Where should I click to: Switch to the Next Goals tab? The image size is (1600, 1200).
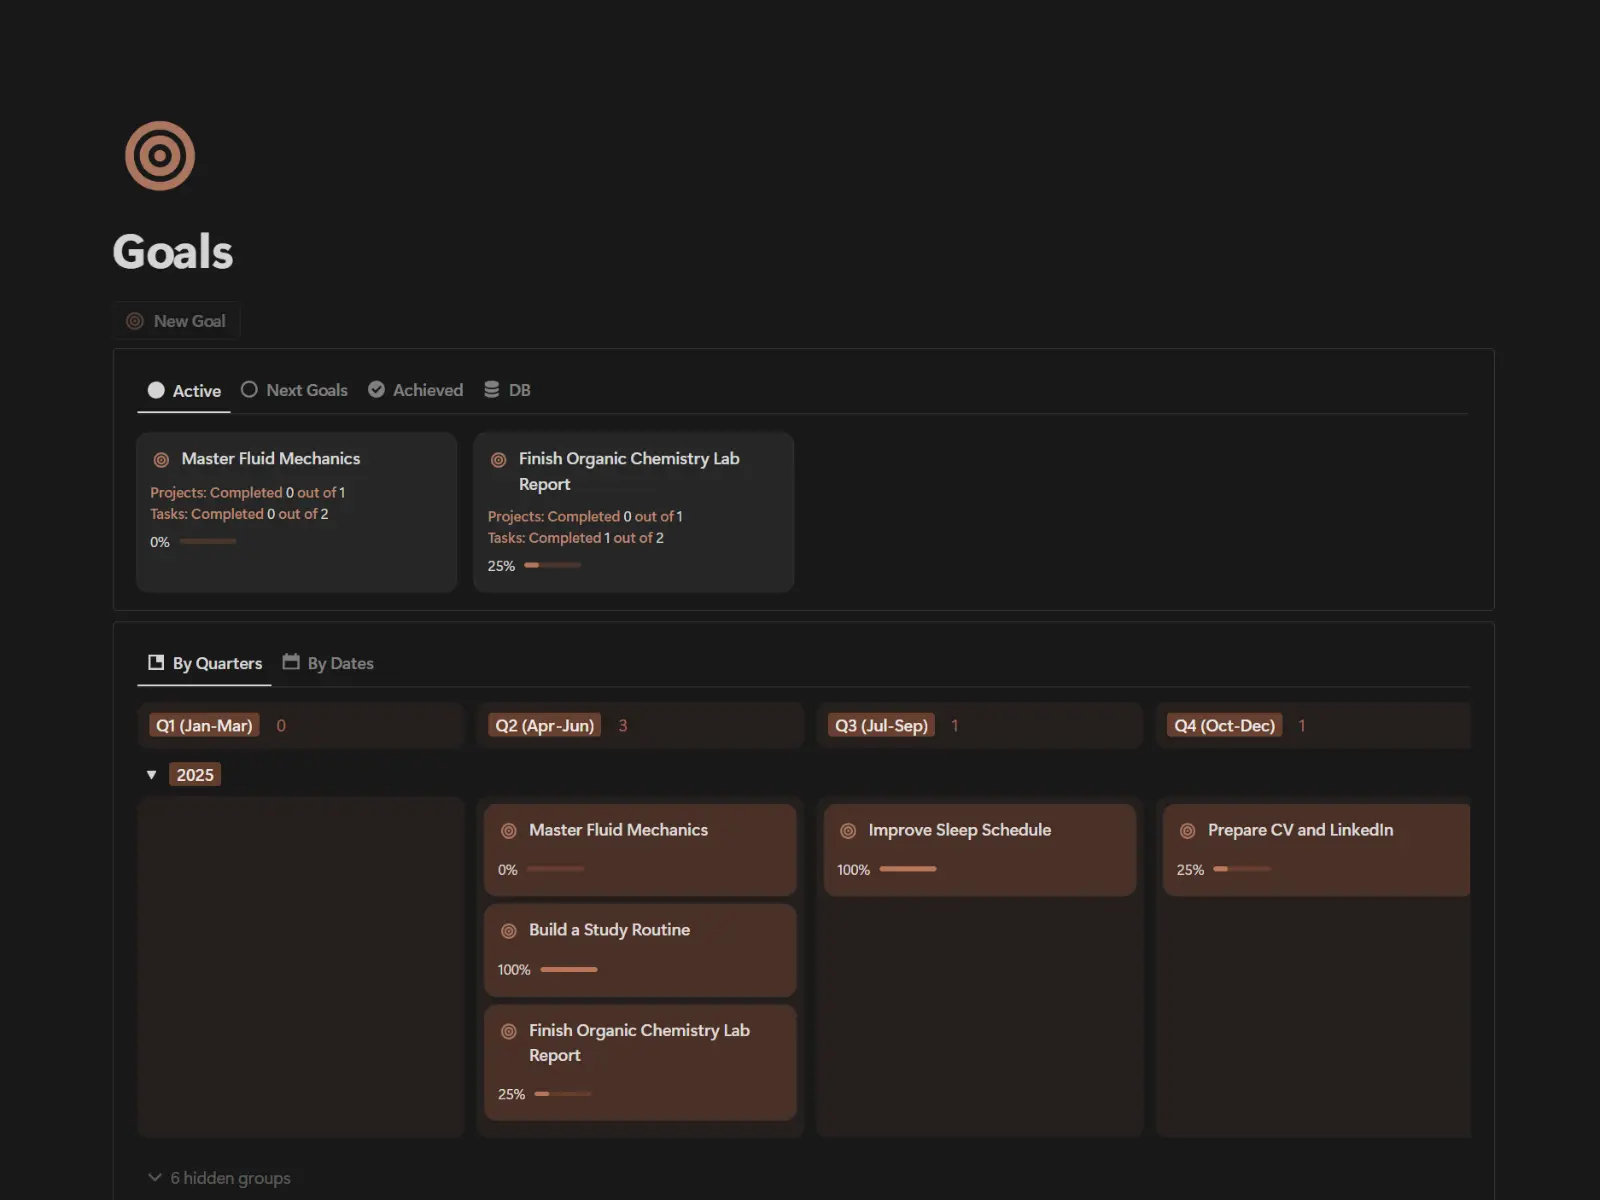[295, 390]
